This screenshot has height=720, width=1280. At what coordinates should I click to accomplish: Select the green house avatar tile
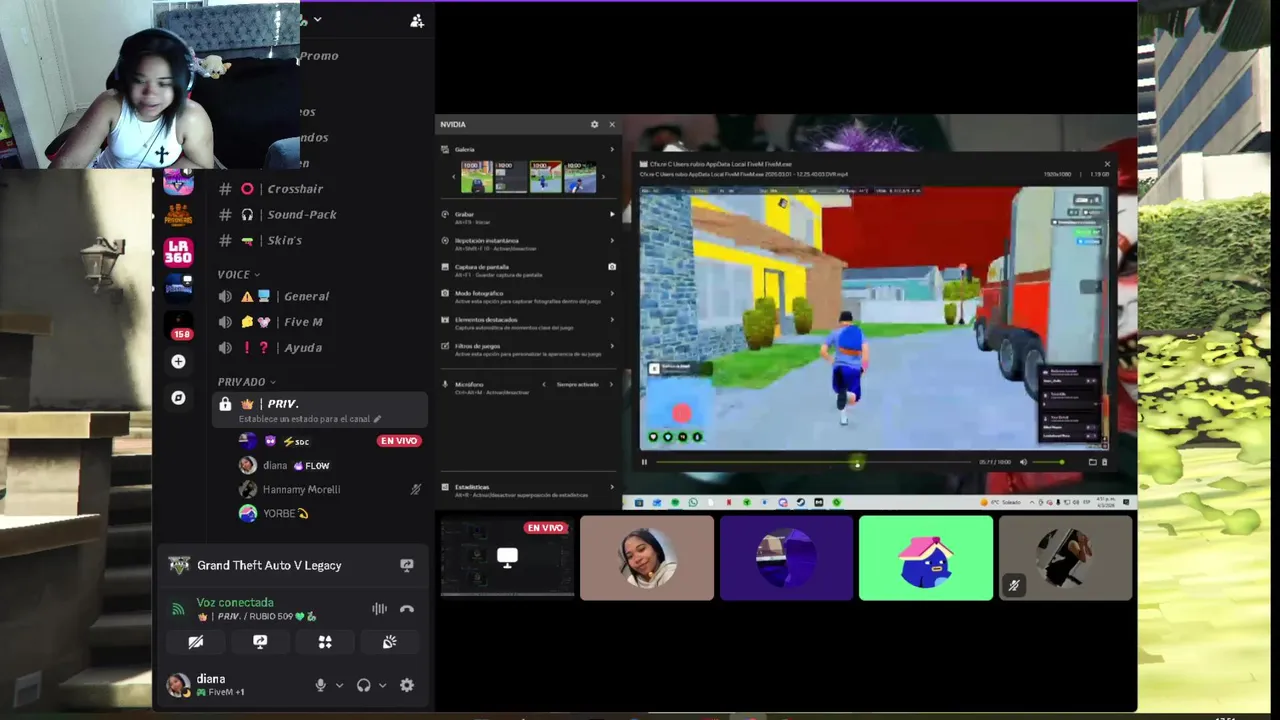(926, 558)
